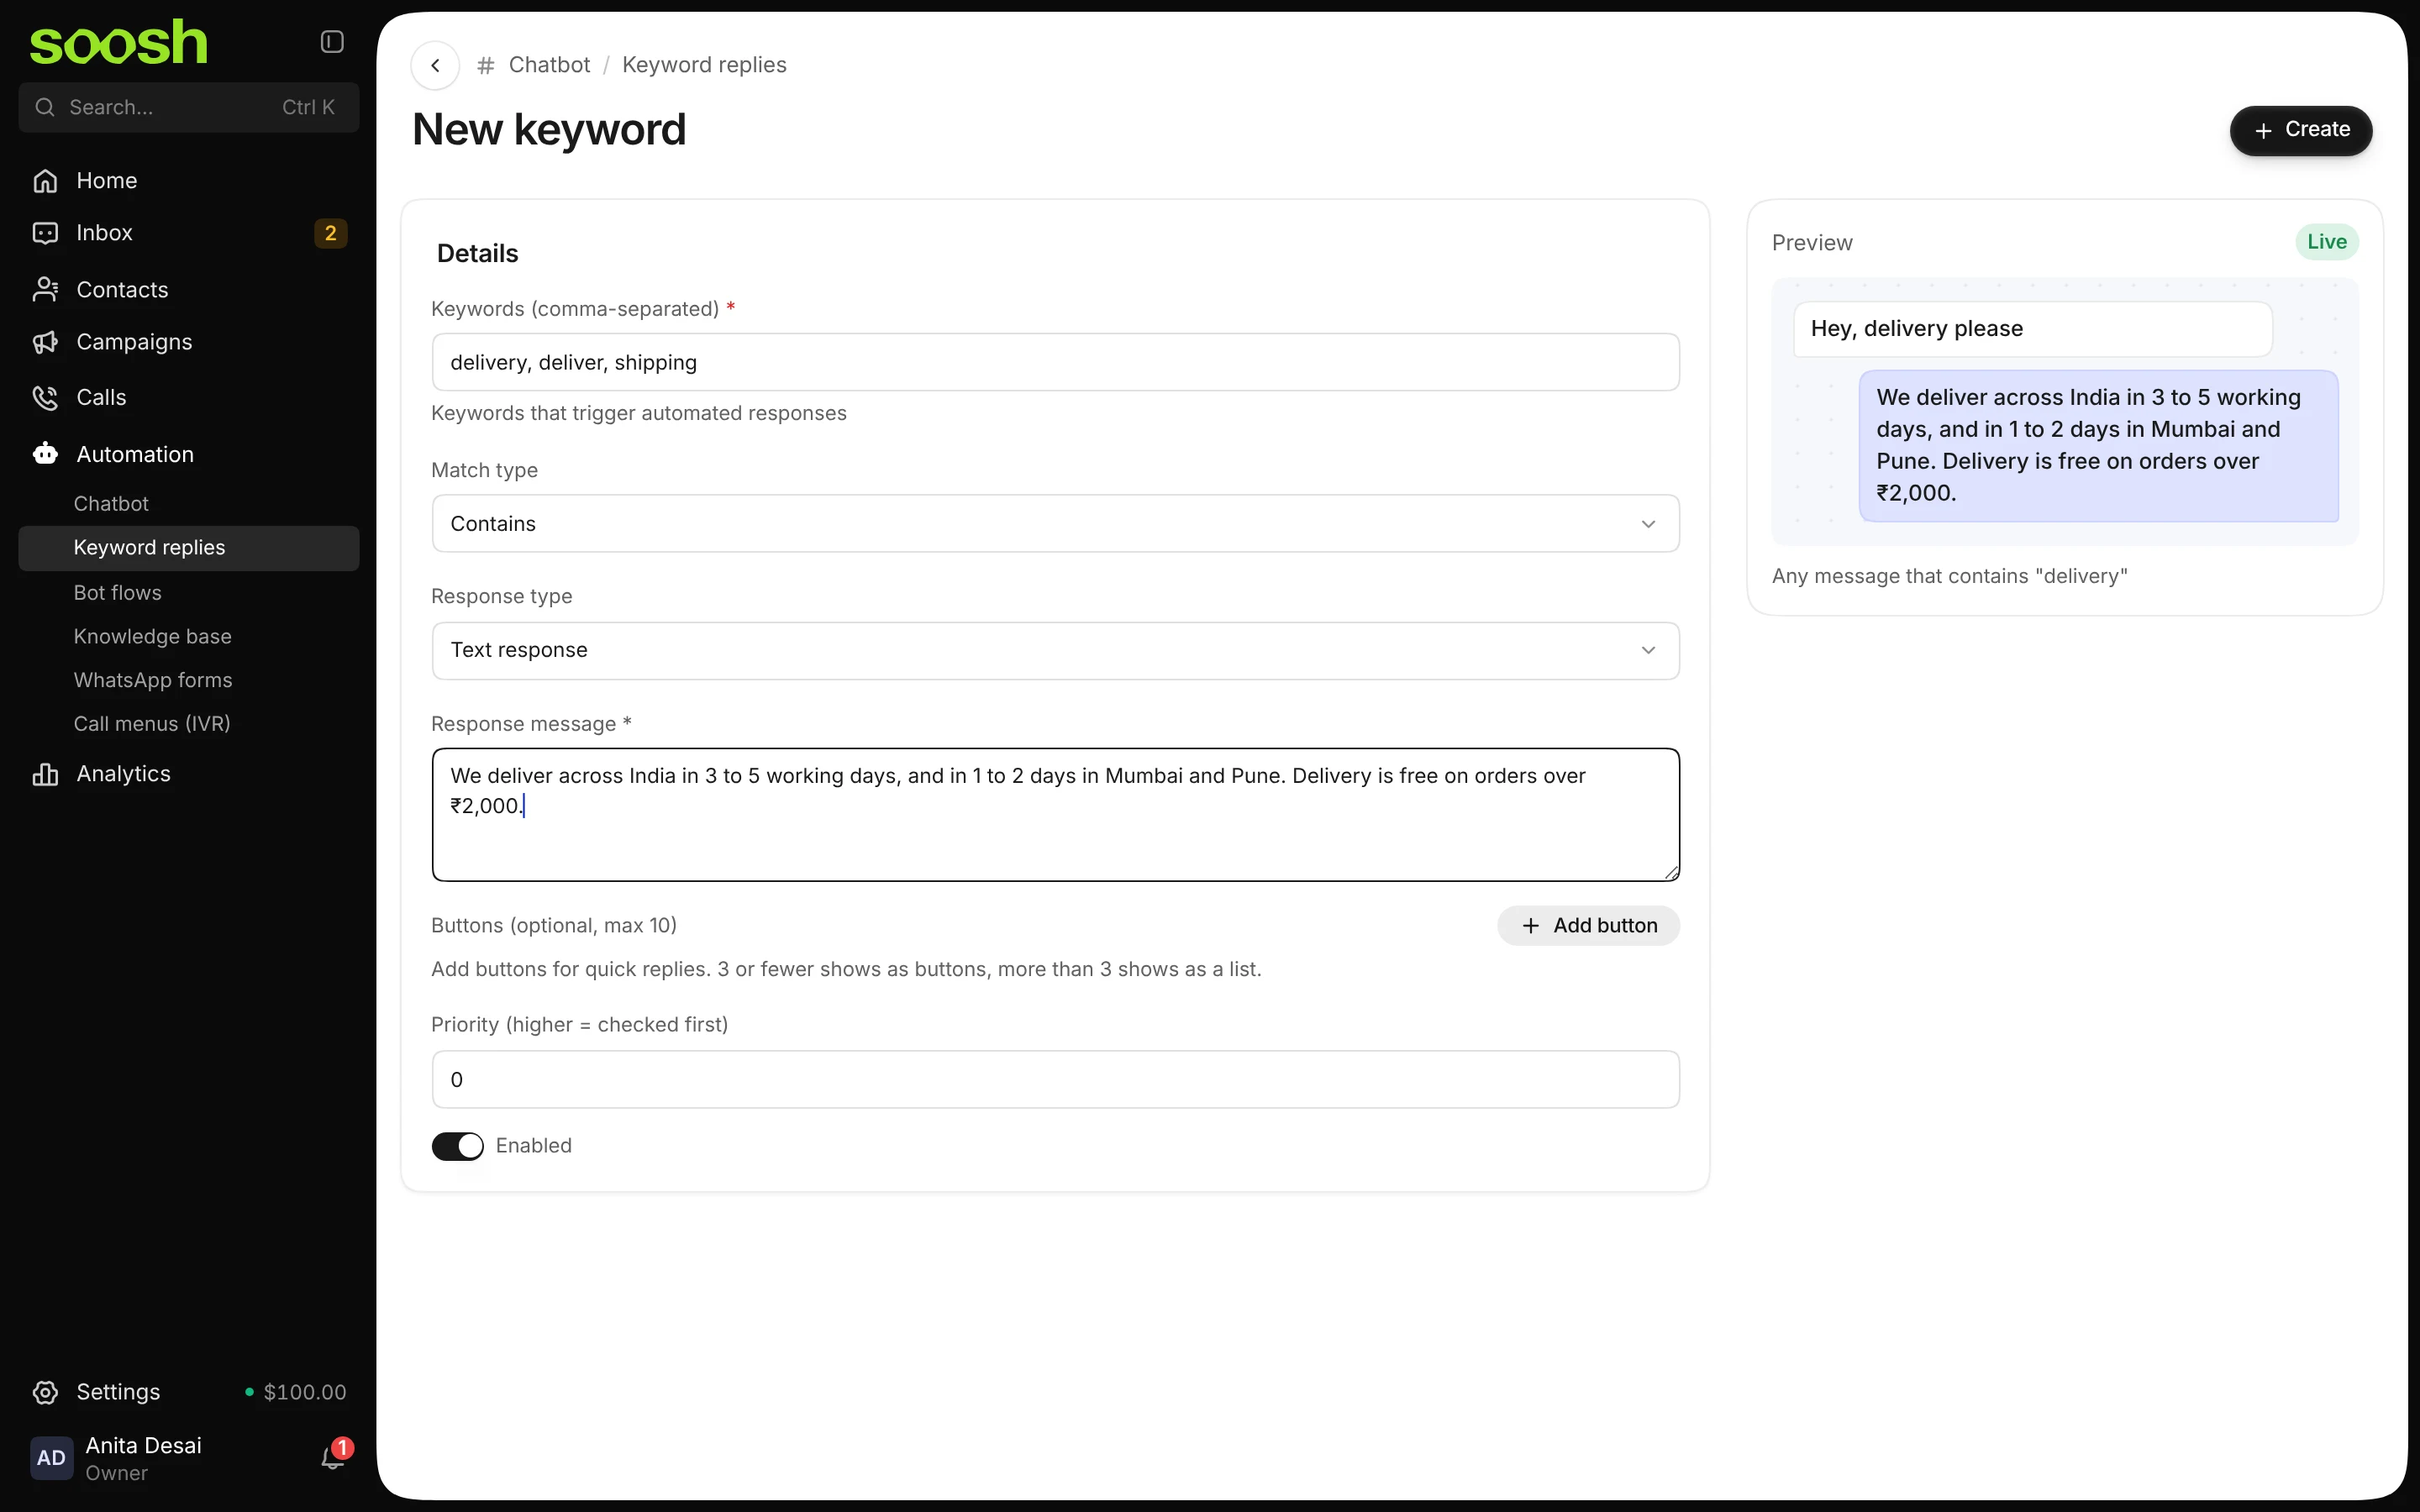This screenshot has width=2420, height=1512.
Task: Click the sidebar Search box
Action: [x=189, y=107]
